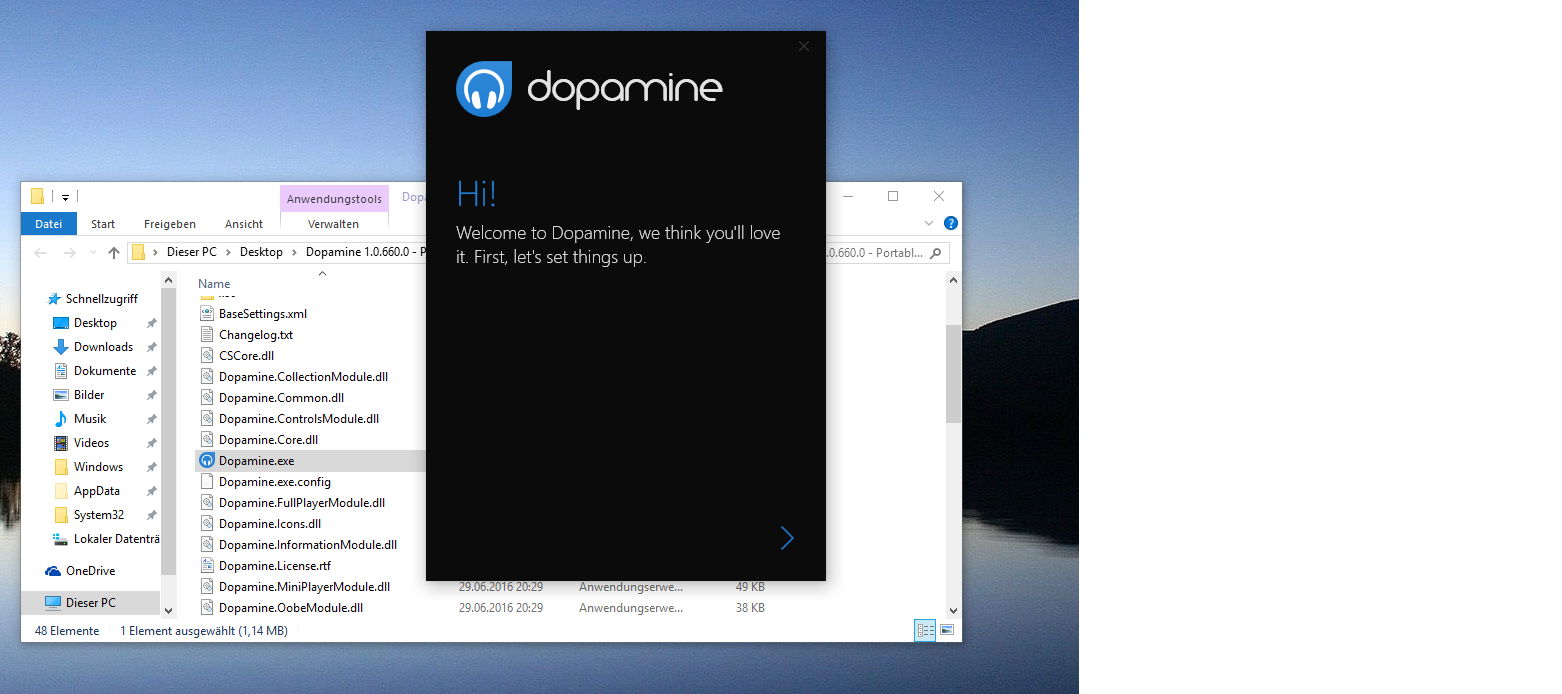Select the Dopamine.exe.config file icon
The image size is (1562, 694).
[x=207, y=482]
